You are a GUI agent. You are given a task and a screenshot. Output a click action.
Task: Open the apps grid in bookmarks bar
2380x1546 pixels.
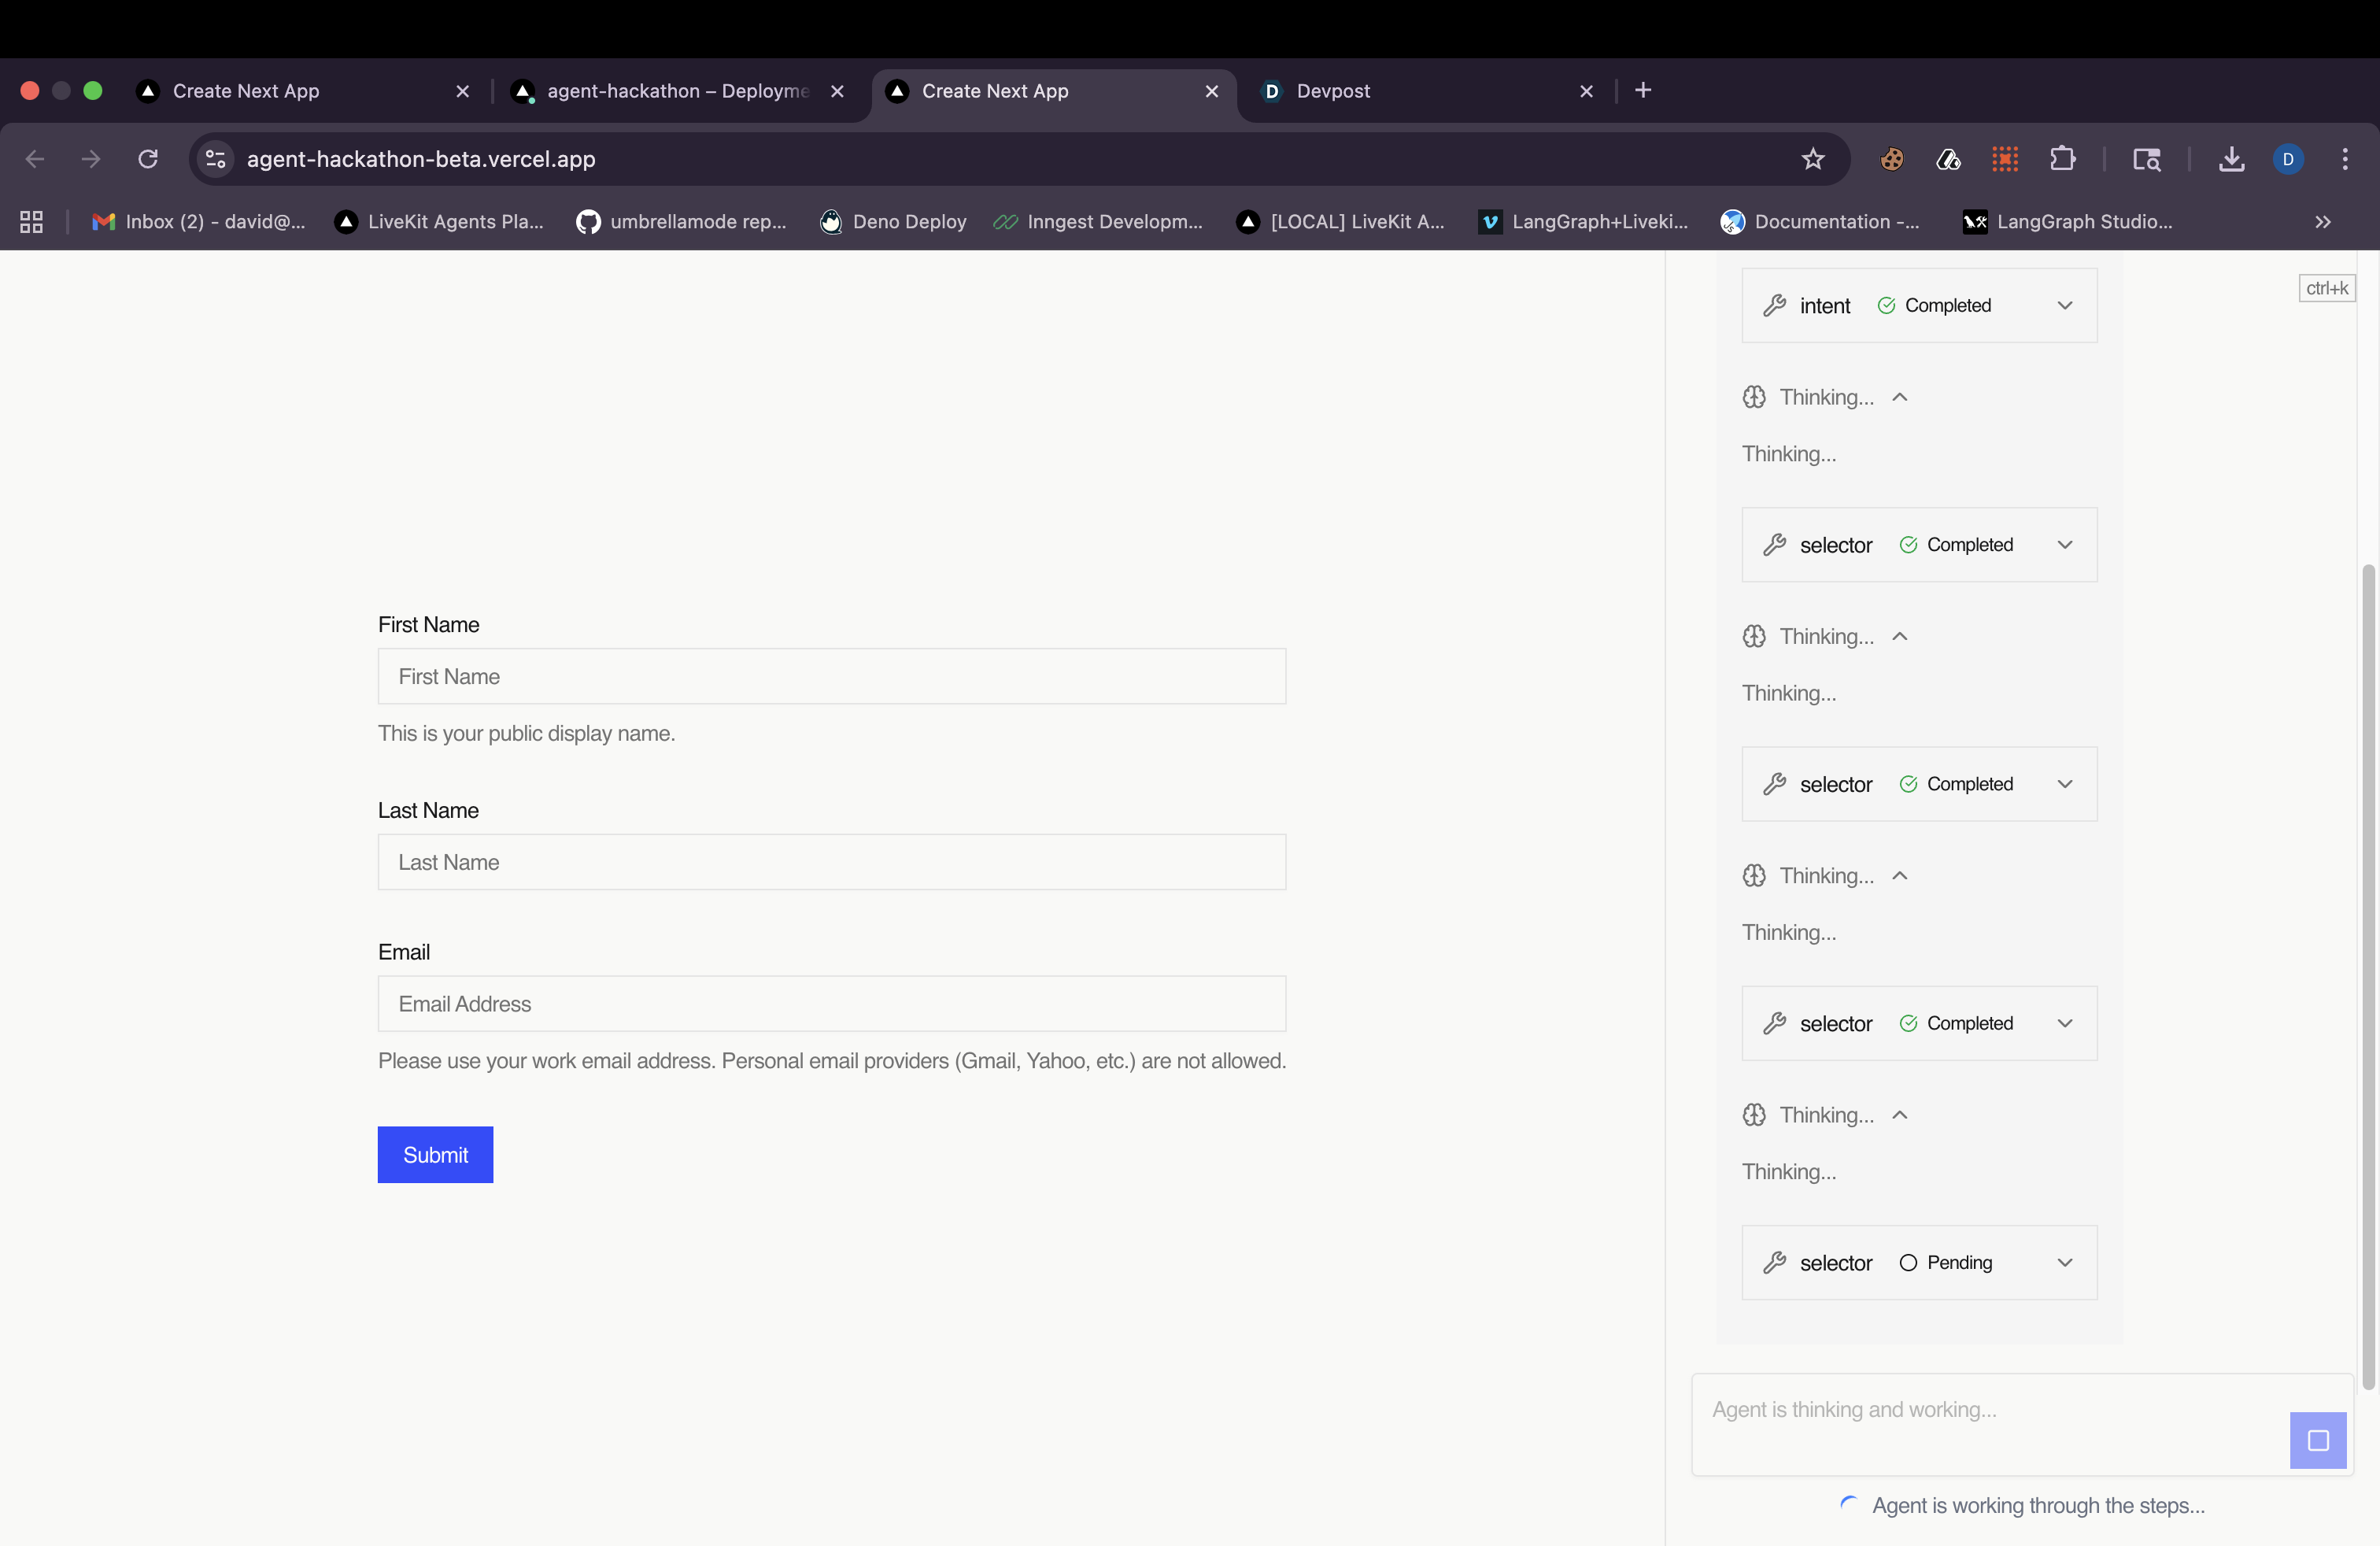[x=31, y=222]
